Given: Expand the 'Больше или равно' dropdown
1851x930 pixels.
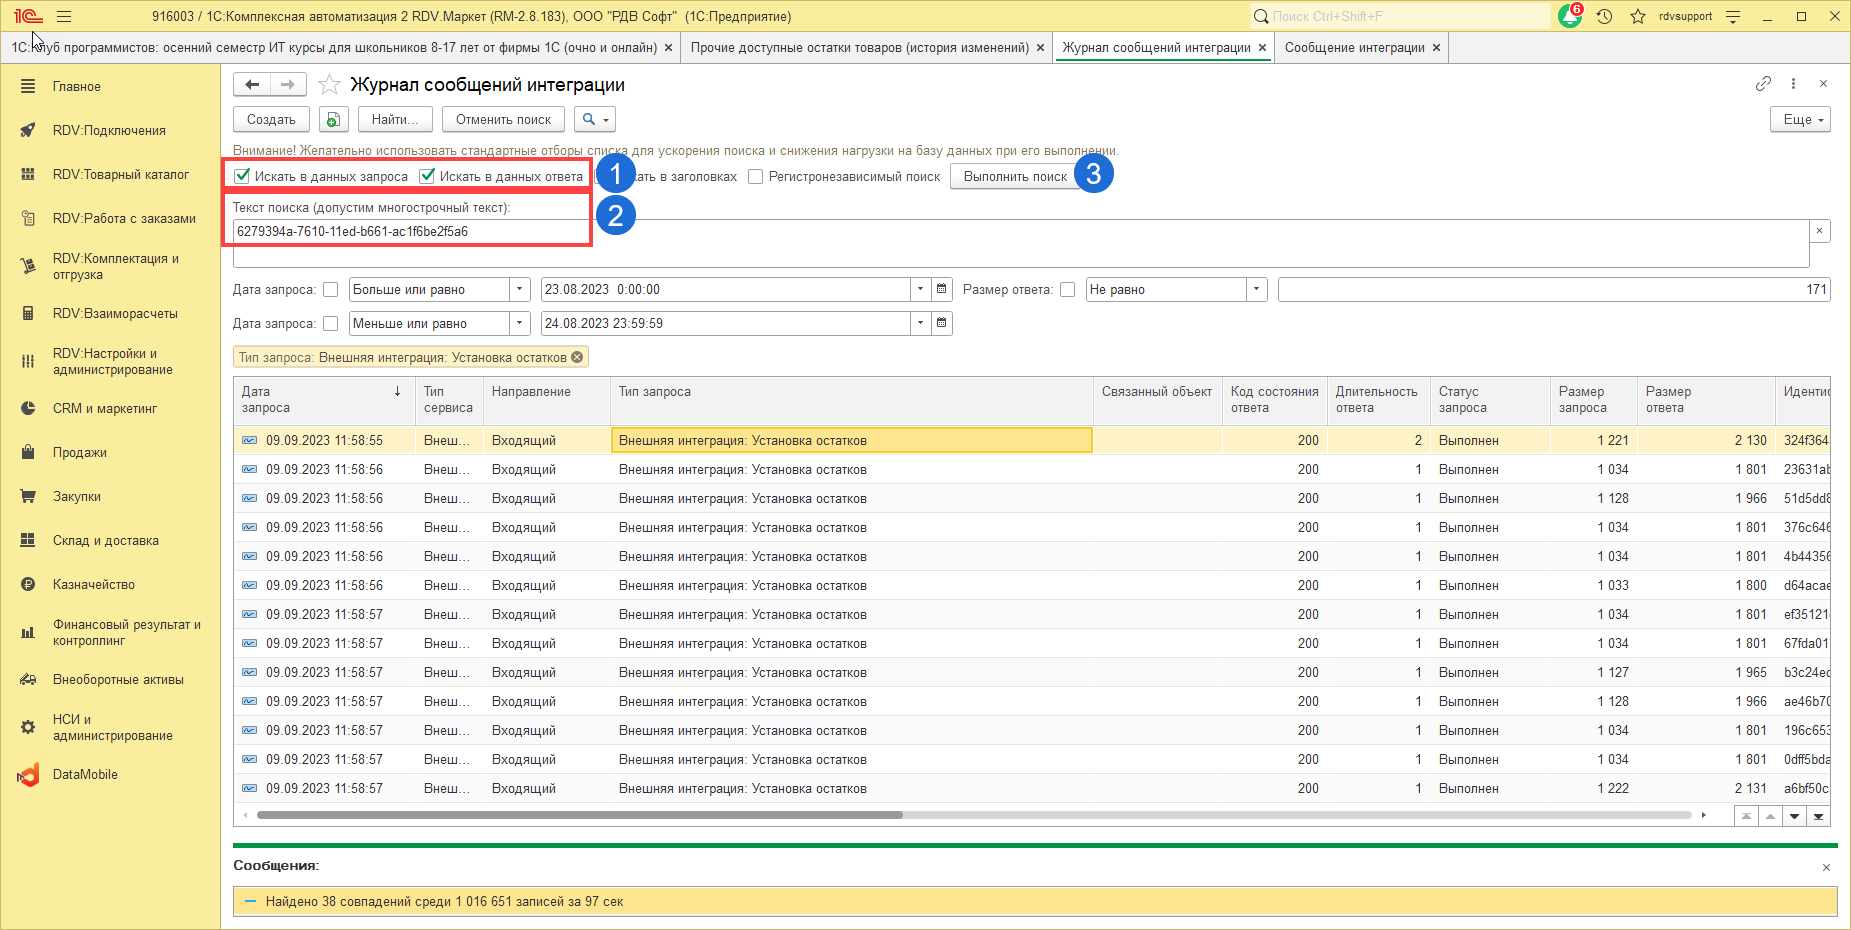Looking at the screenshot, I should [520, 290].
